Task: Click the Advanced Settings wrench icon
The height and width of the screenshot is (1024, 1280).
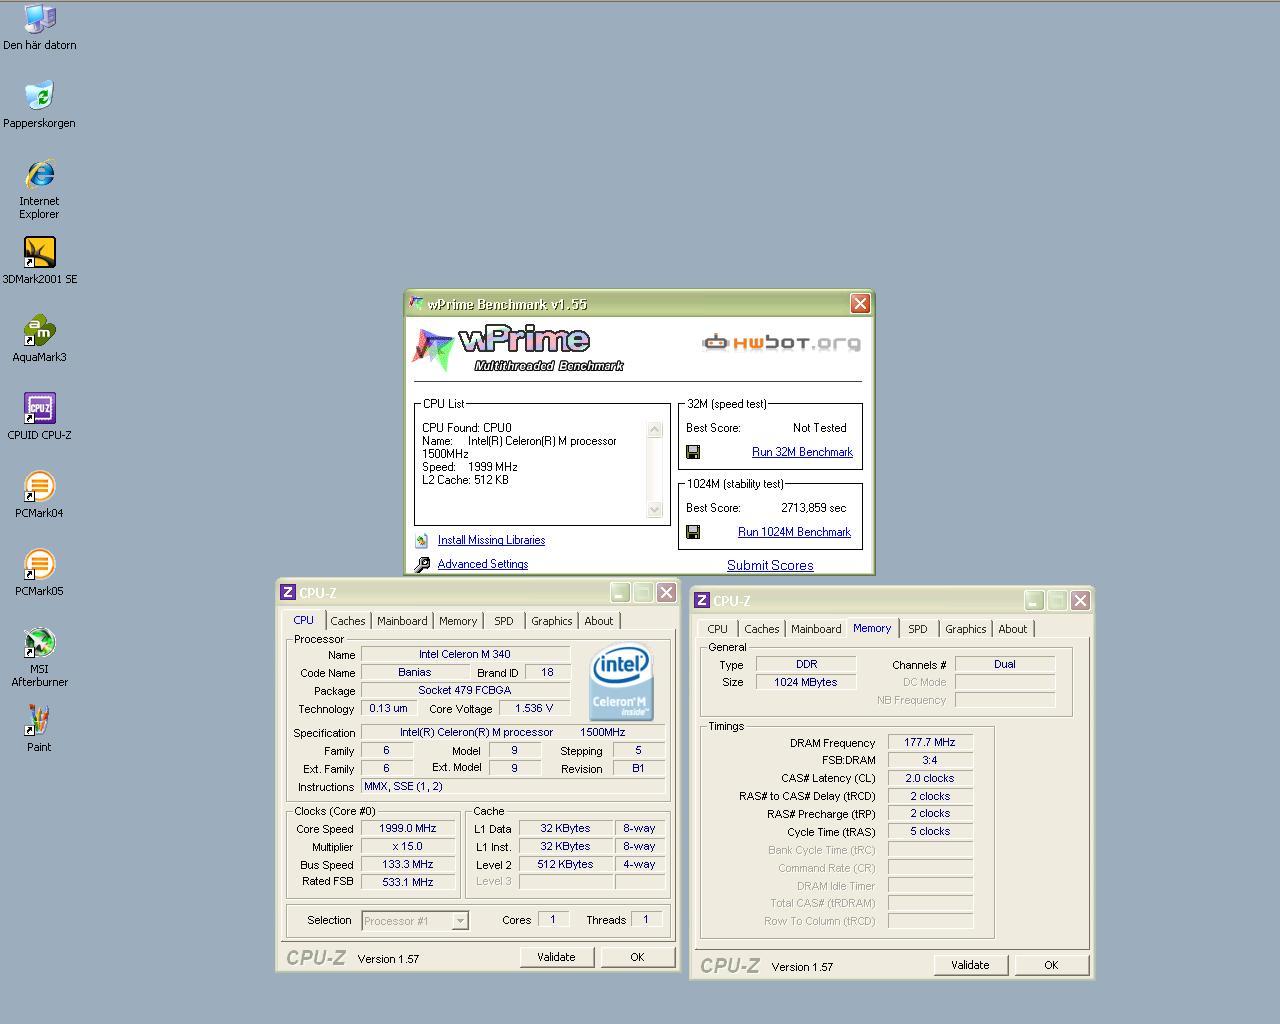Action: pos(422,564)
